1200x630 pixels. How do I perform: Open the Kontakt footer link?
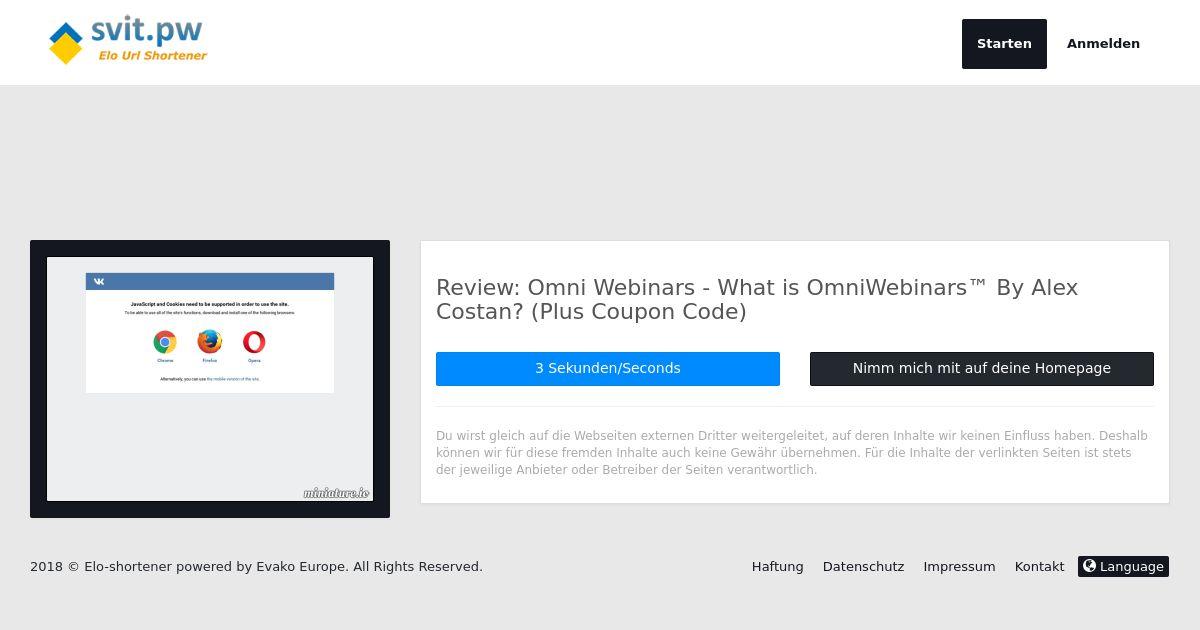1039,566
